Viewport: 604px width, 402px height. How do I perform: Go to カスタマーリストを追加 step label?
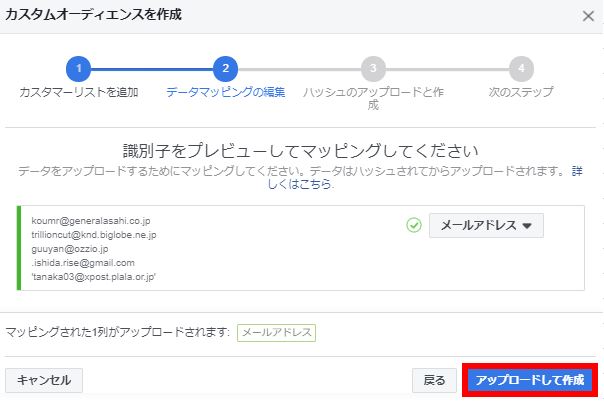click(79, 92)
